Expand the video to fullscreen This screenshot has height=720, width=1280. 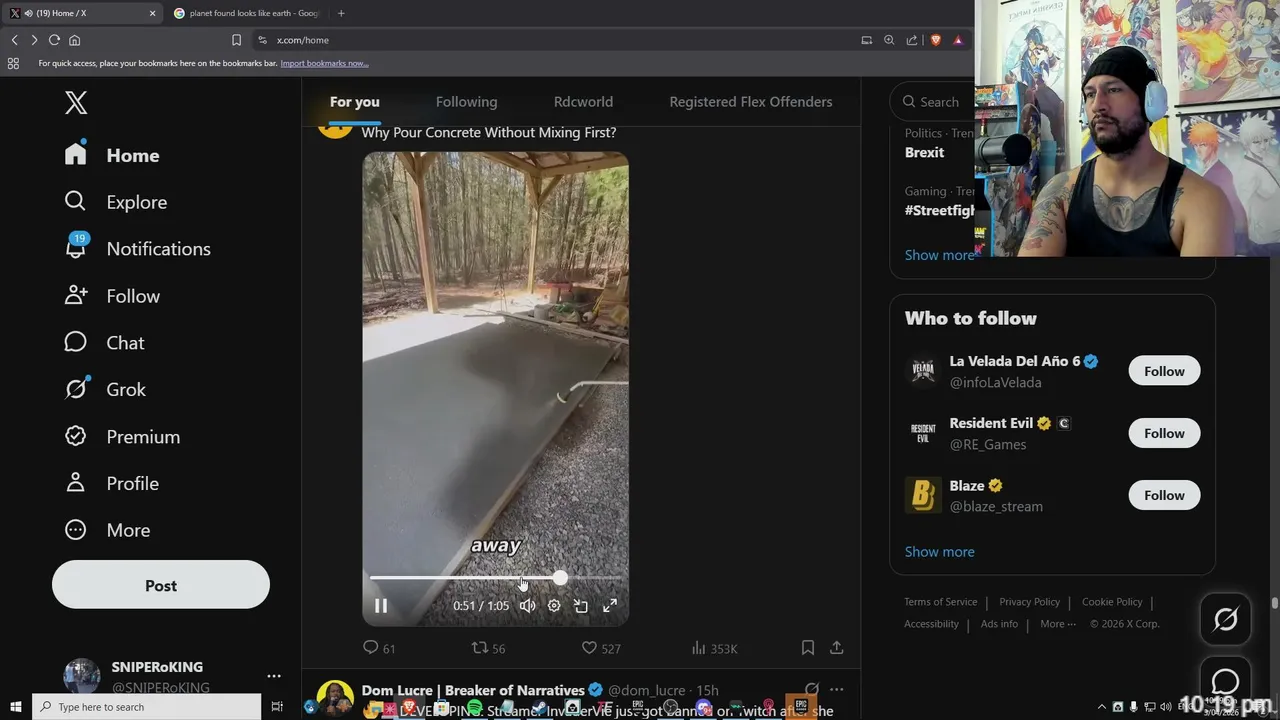click(x=610, y=606)
